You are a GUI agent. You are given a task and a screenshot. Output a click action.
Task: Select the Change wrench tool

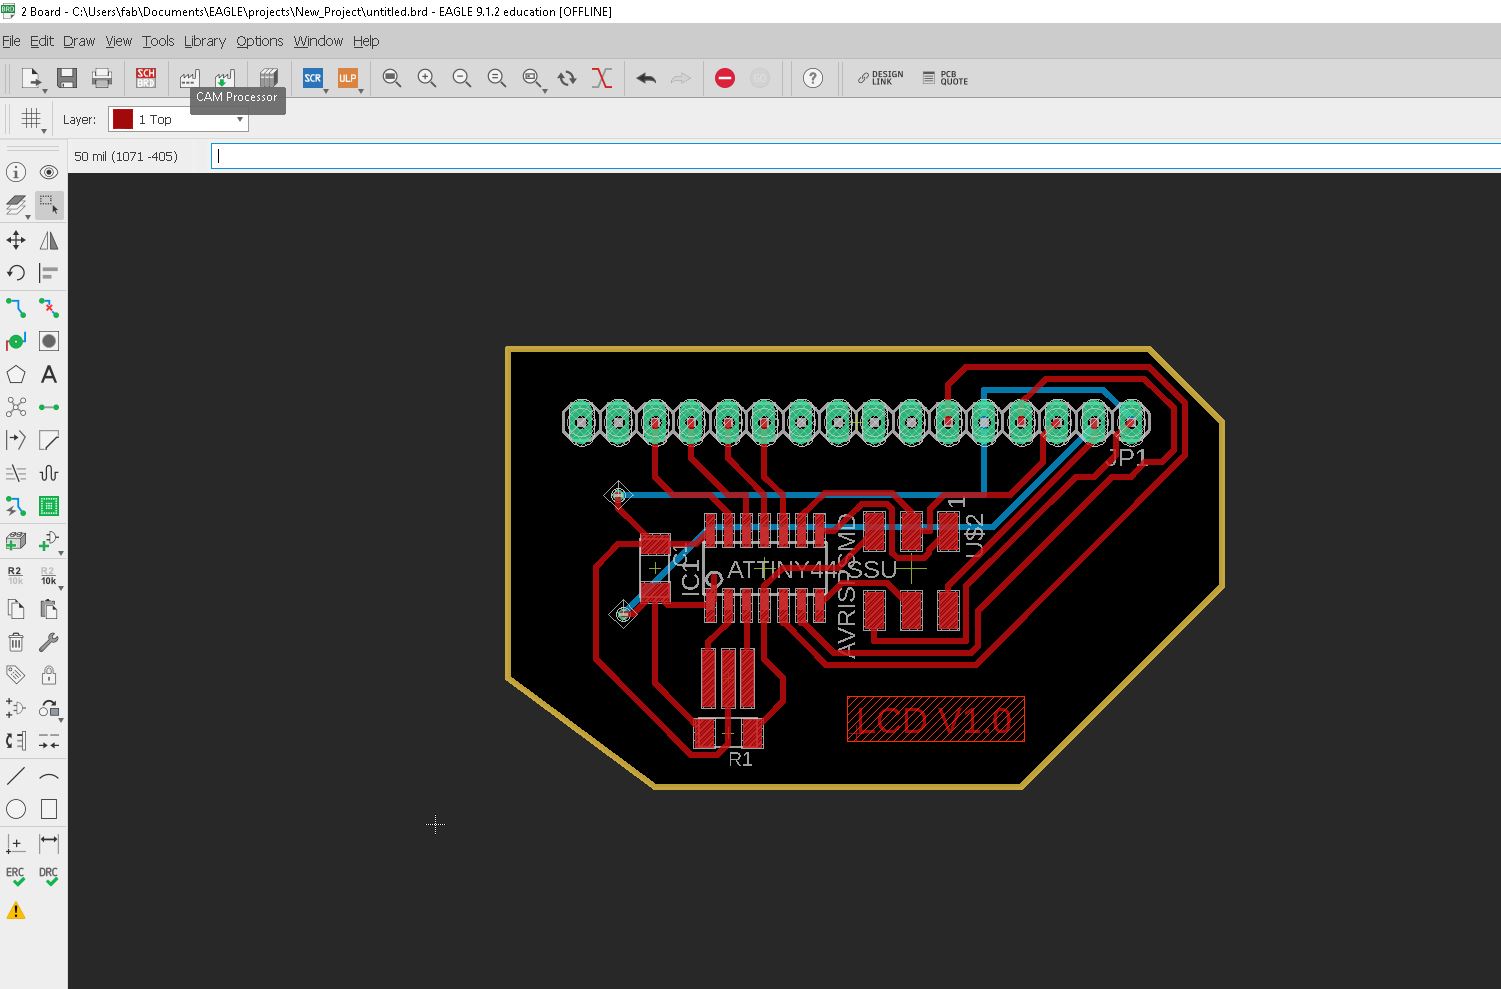tap(49, 642)
